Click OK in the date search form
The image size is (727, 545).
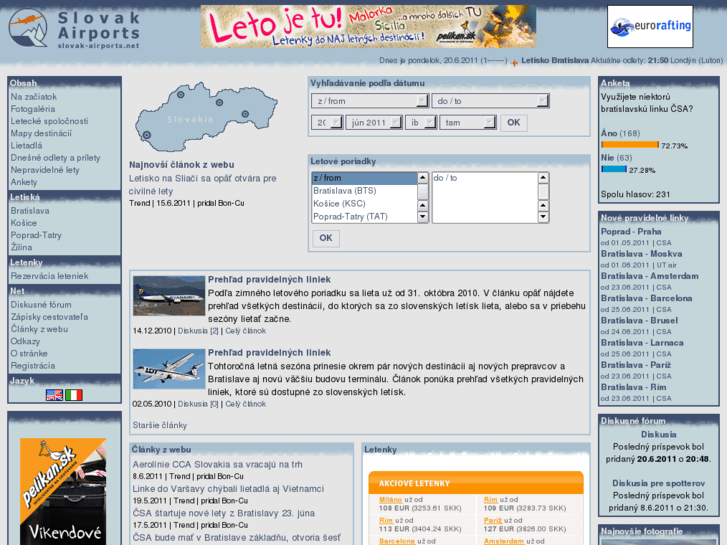click(x=513, y=122)
